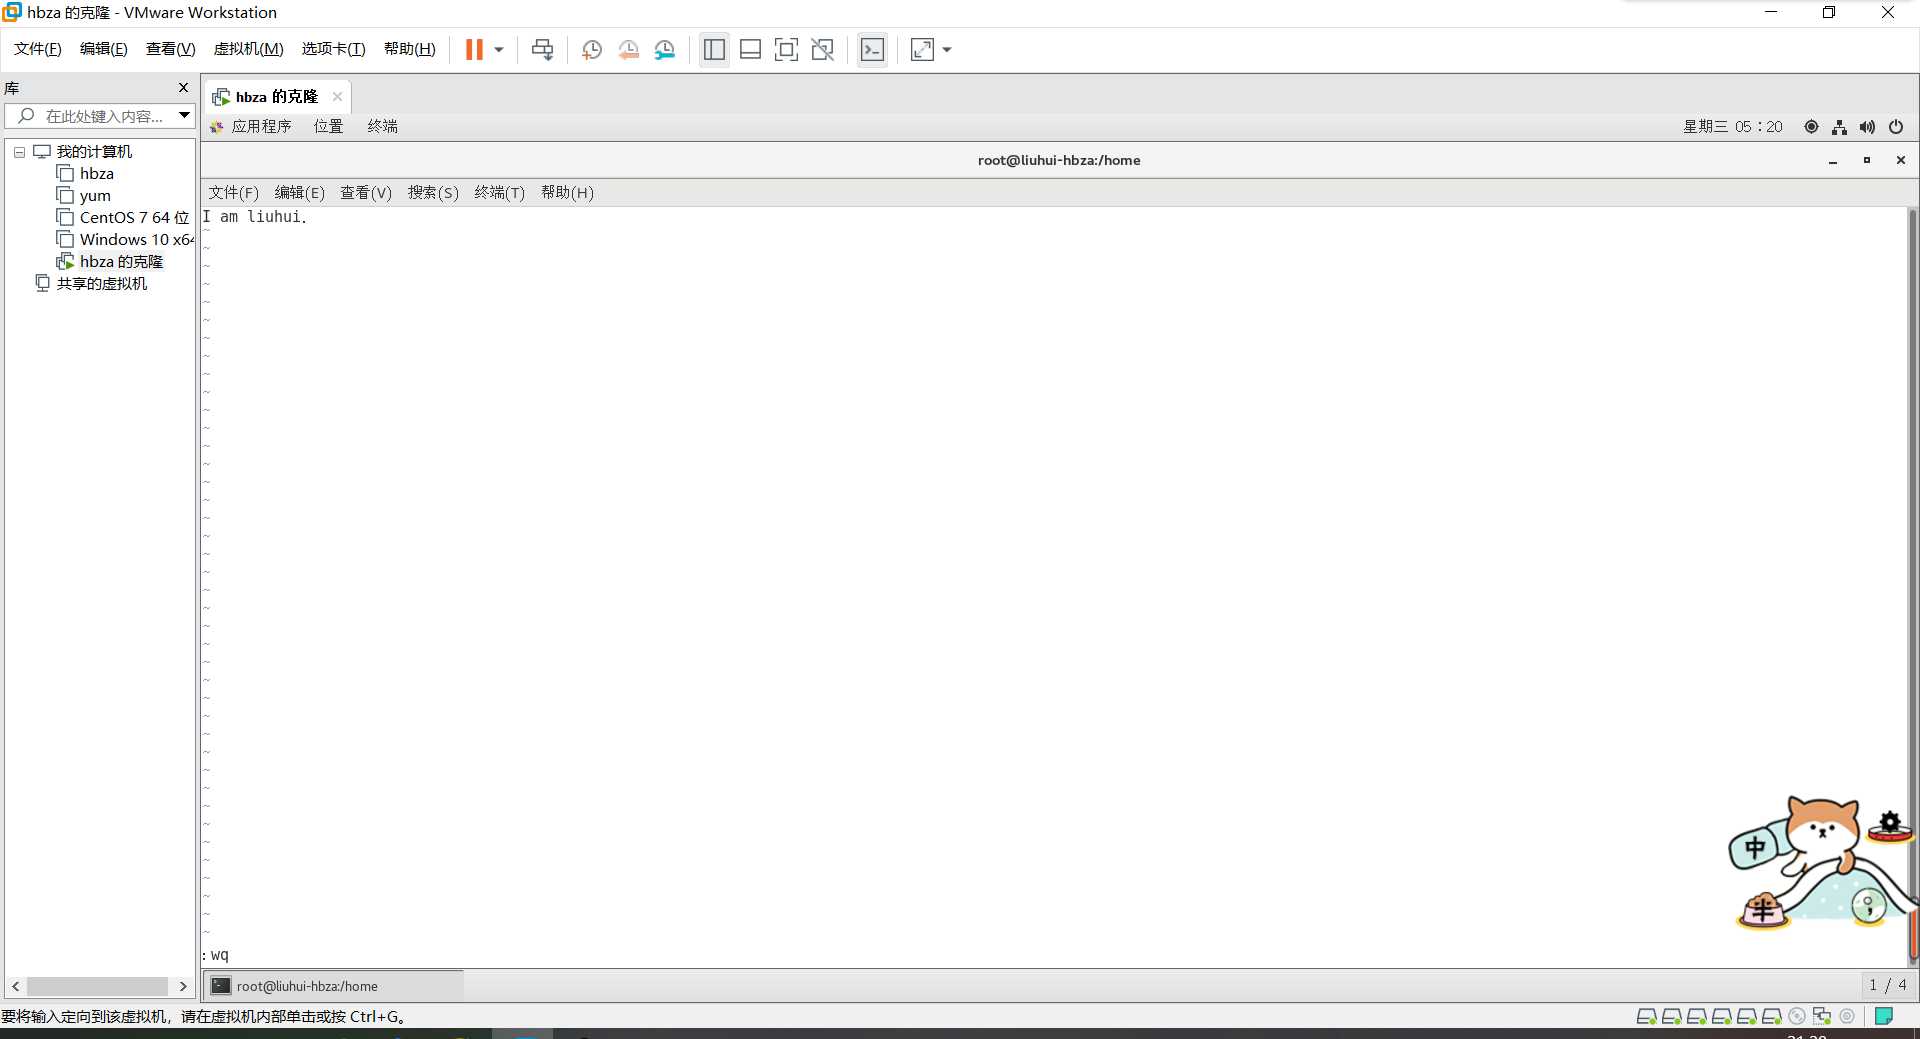Click the workspace switcher 1 / 4
The image size is (1920, 1039).
(1887, 986)
